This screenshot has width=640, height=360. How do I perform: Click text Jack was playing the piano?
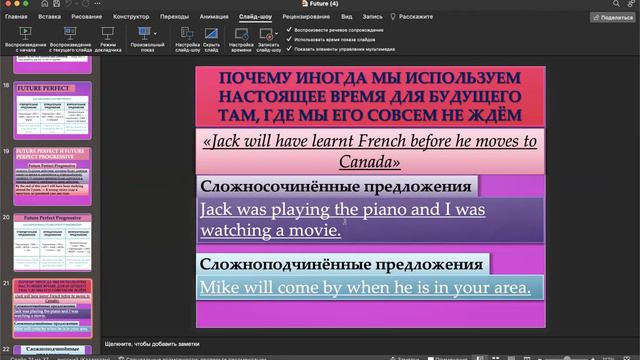(x=342, y=220)
